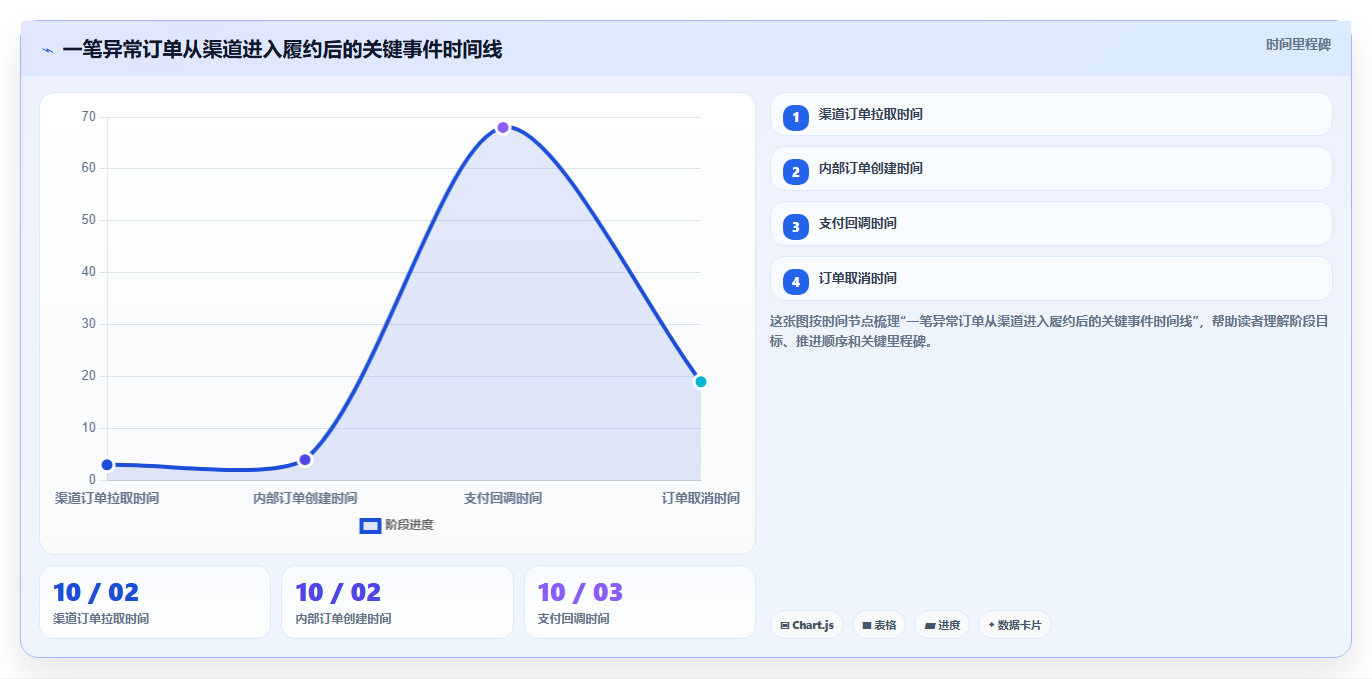
Task: Click the 10 / 03 card for 支付回调时间
Action: click(640, 602)
